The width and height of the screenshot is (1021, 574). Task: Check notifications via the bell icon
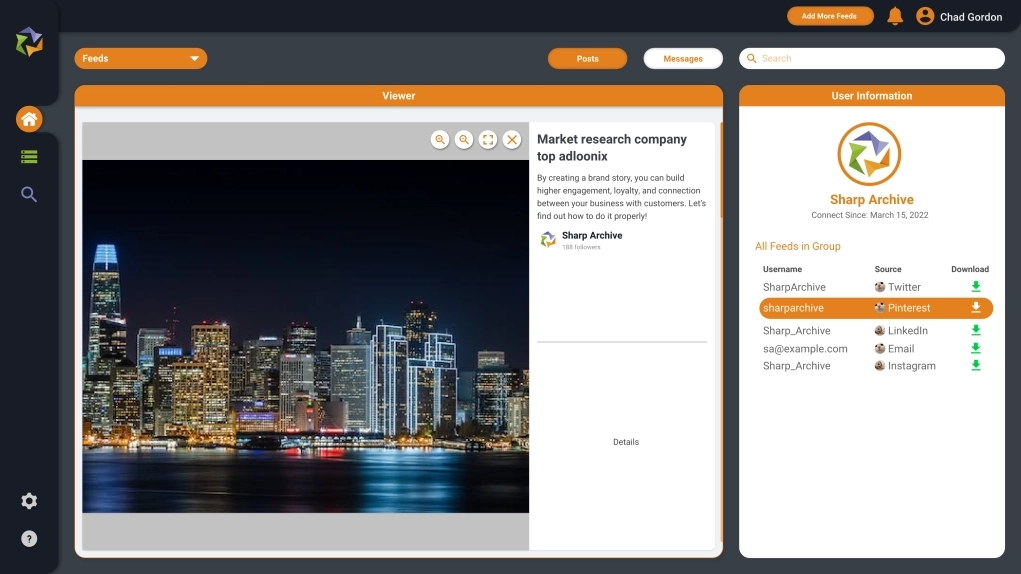click(x=895, y=16)
